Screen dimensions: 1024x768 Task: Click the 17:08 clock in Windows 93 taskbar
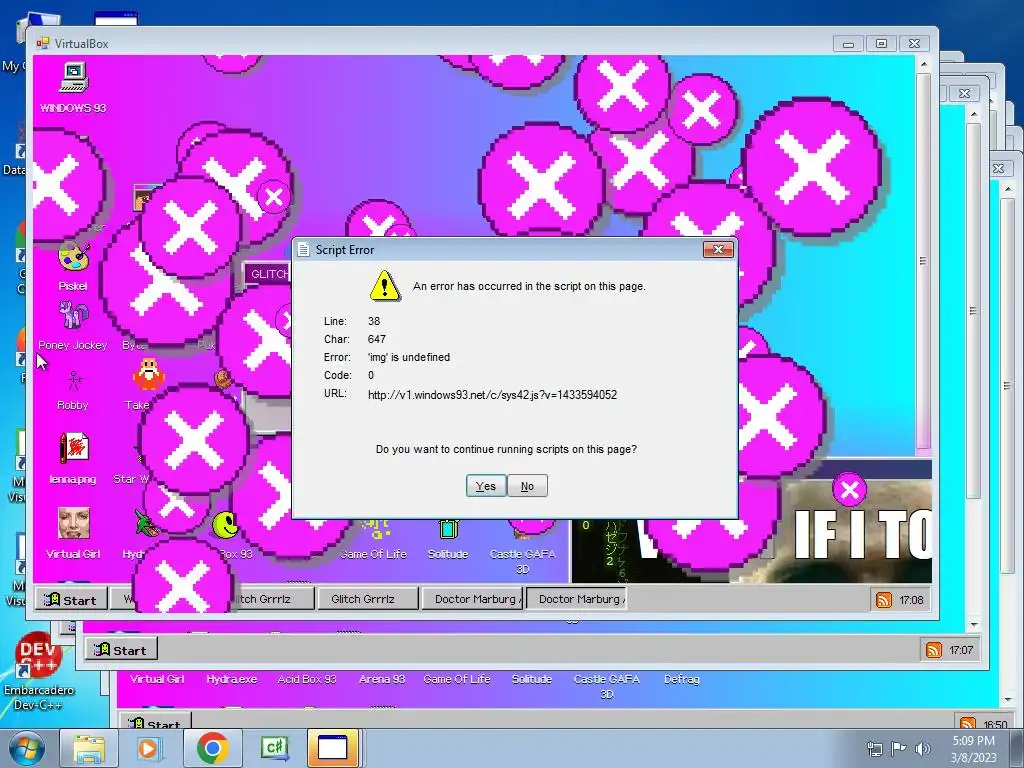[911, 600]
